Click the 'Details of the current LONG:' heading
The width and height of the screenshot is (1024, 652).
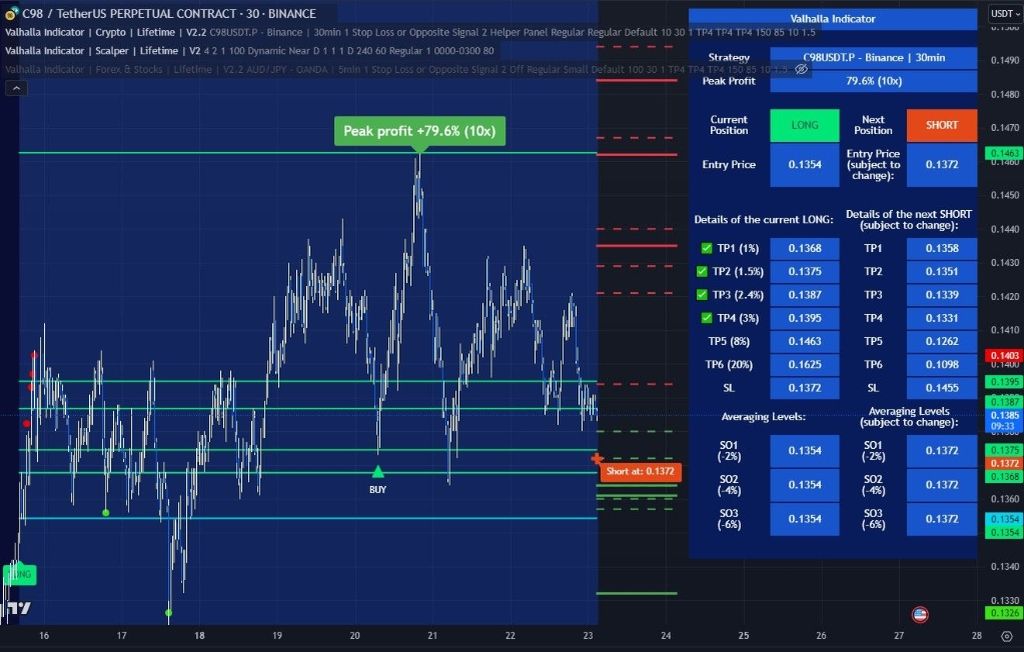763,220
